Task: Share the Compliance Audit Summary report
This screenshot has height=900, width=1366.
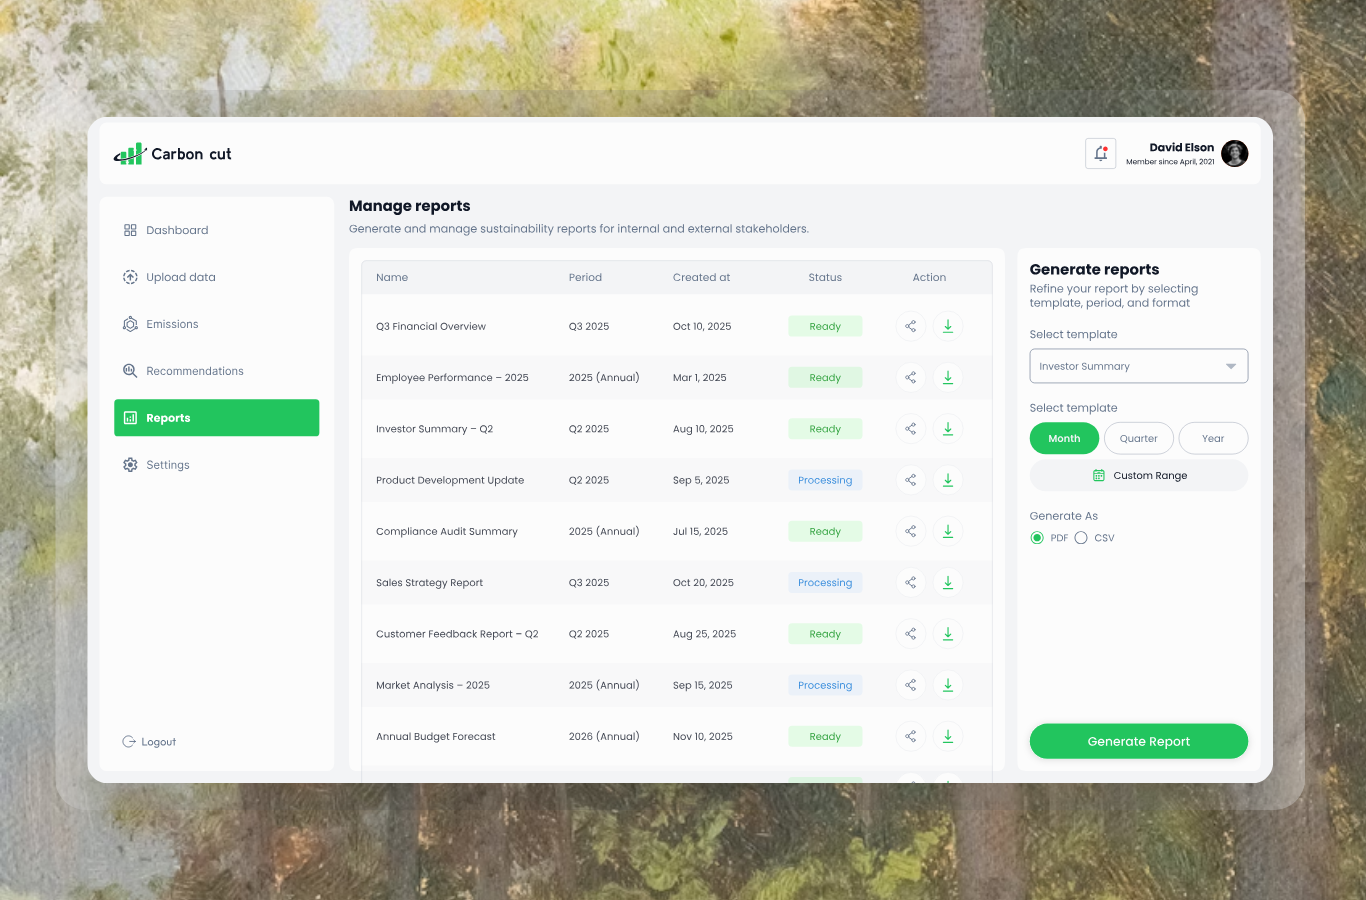Action: (x=910, y=531)
